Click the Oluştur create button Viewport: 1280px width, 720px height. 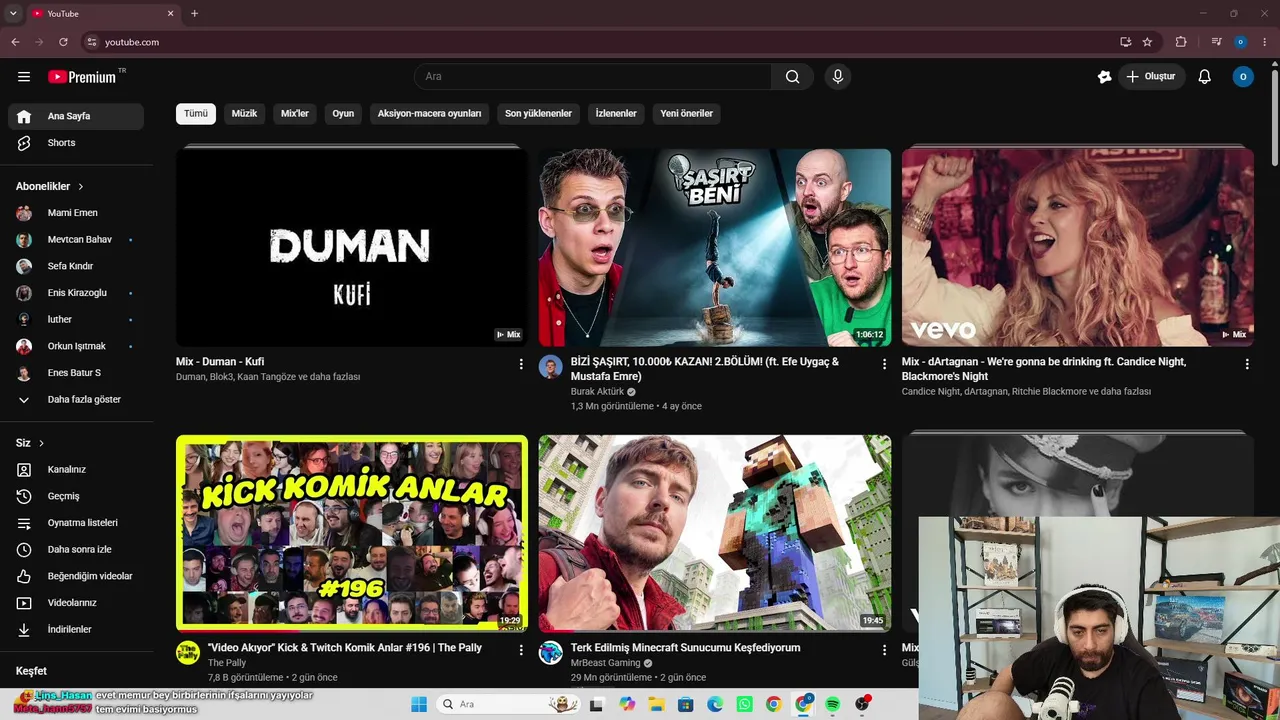1151,77
